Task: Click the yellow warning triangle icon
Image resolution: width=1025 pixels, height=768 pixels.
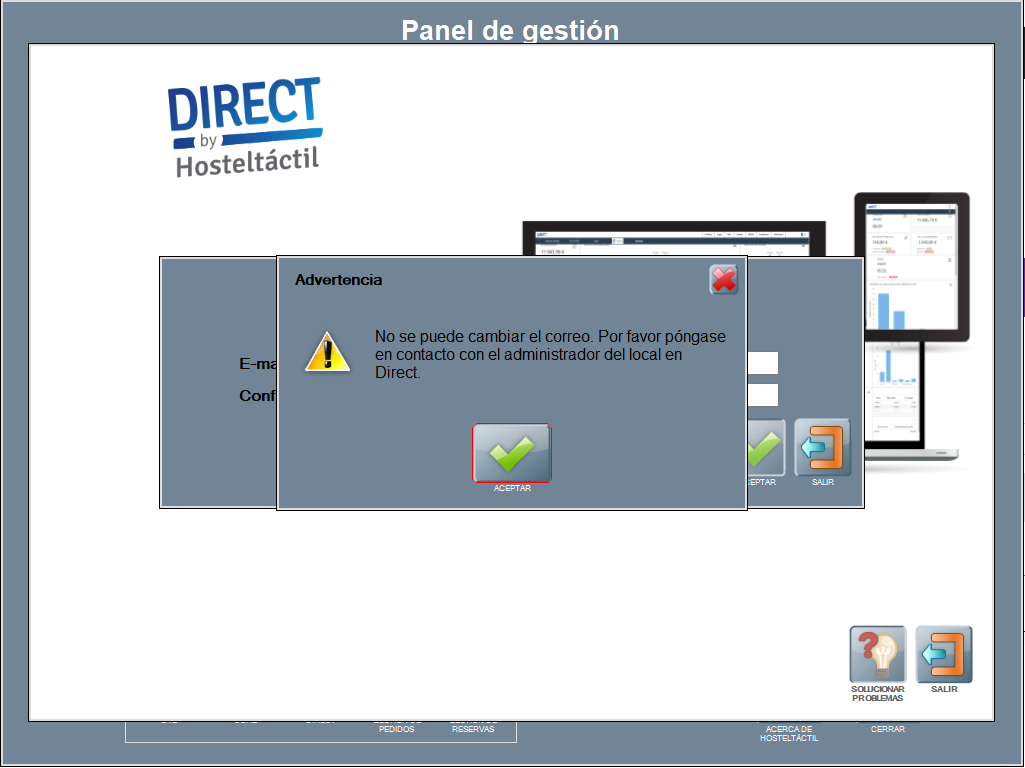Action: [x=327, y=352]
